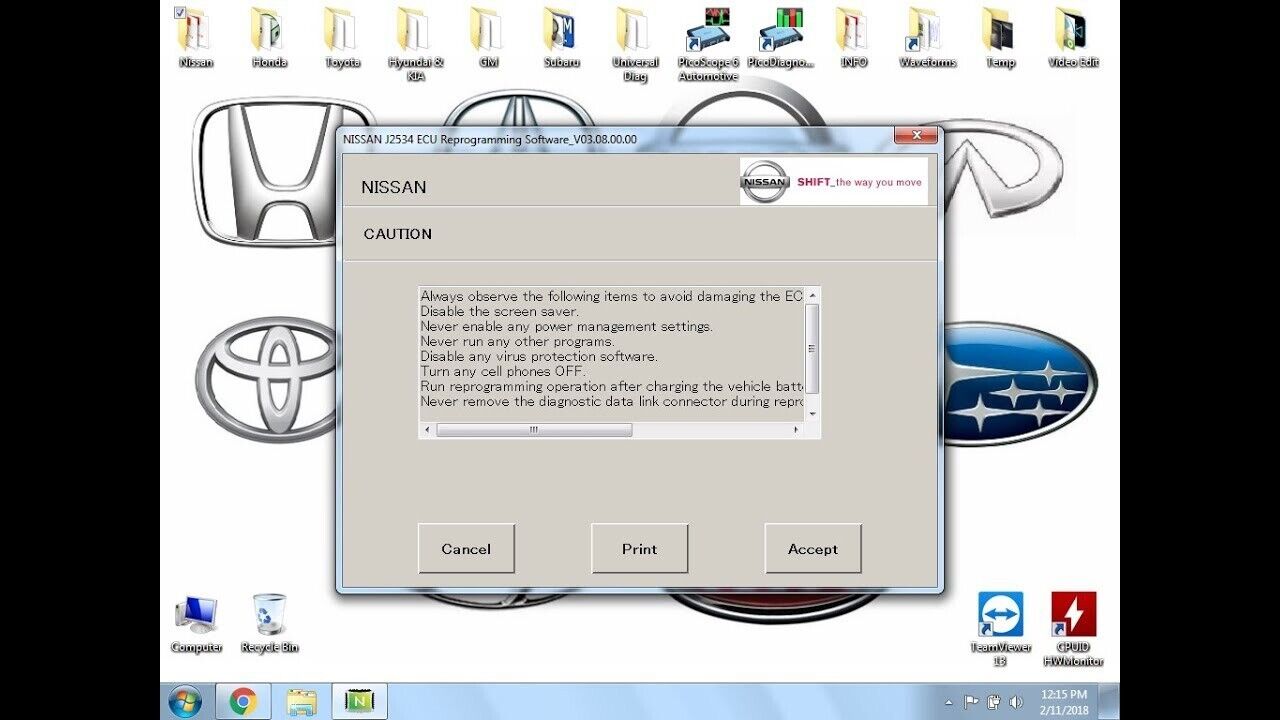The image size is (1280, 720).
Task: Close the Nissan J2534 reprogramming dialog
Action: point(915,136)
